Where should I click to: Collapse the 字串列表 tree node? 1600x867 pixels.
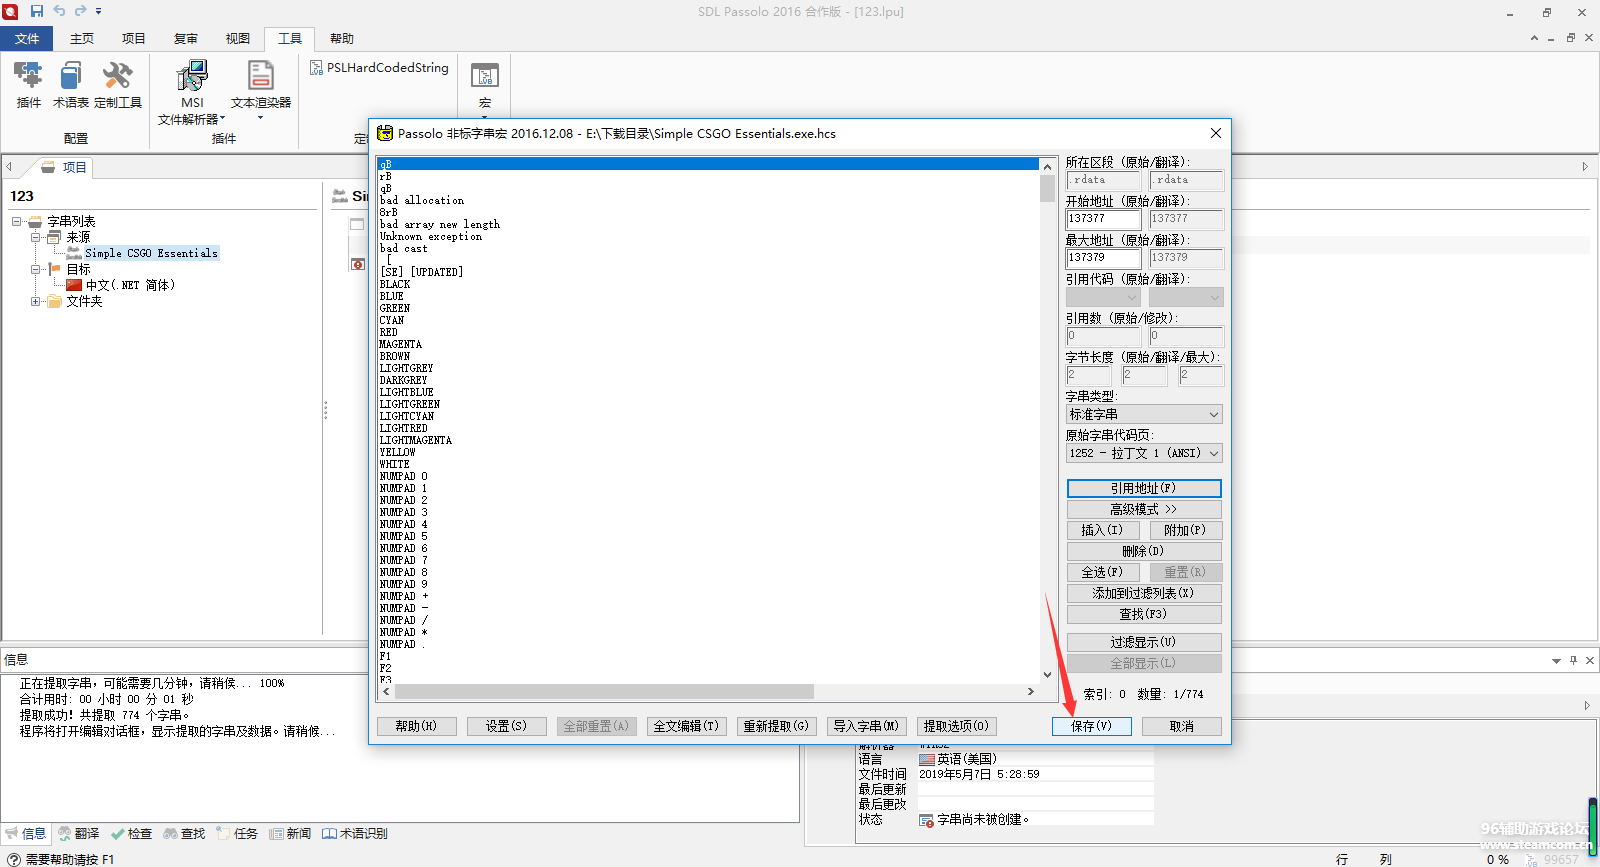[17, 221]
